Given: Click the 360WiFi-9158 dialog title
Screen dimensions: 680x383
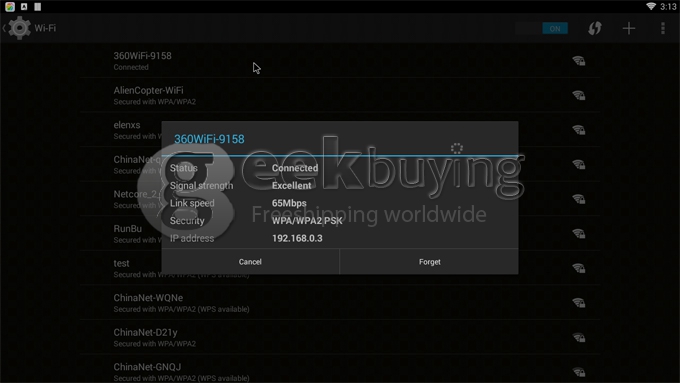Looking at the screenshot, I should pos(209,139).
